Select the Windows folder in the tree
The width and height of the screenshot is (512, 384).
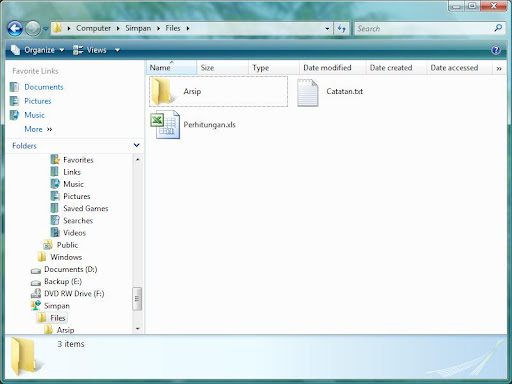pyautogui.click(x=66, y=257)
